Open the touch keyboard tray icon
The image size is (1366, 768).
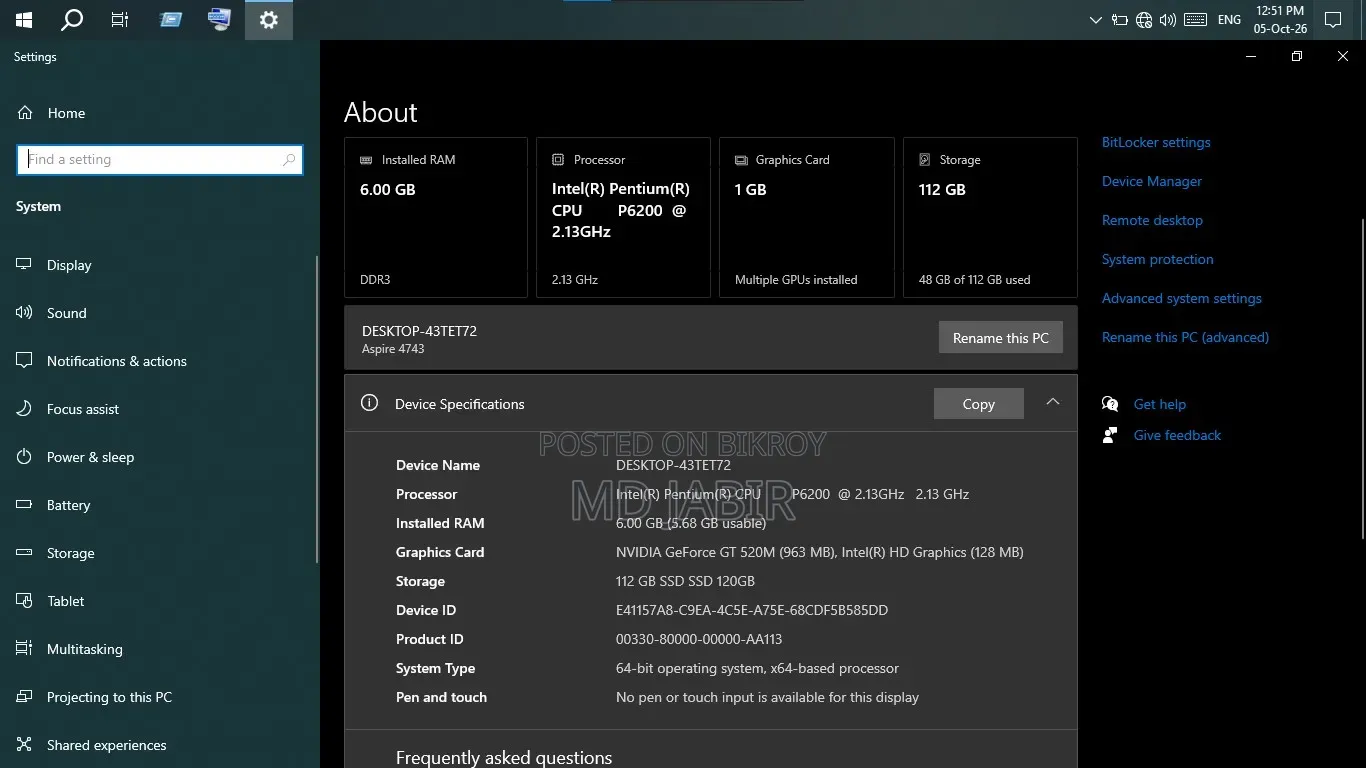tap(1195, 20)
